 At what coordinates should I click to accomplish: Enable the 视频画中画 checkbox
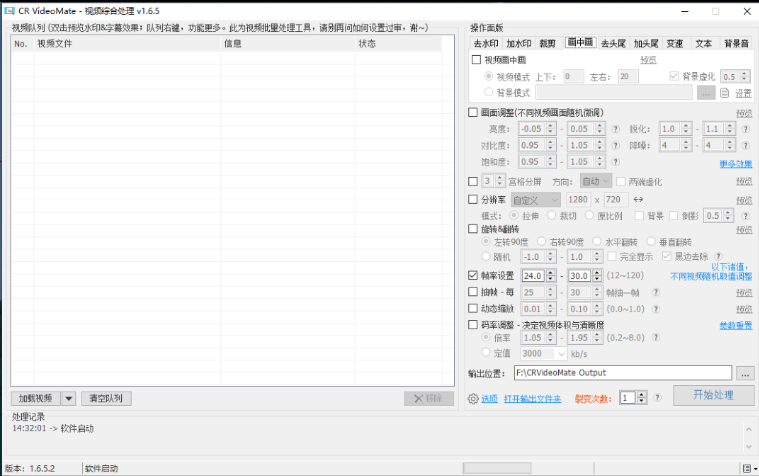click(x=476, y=60)
